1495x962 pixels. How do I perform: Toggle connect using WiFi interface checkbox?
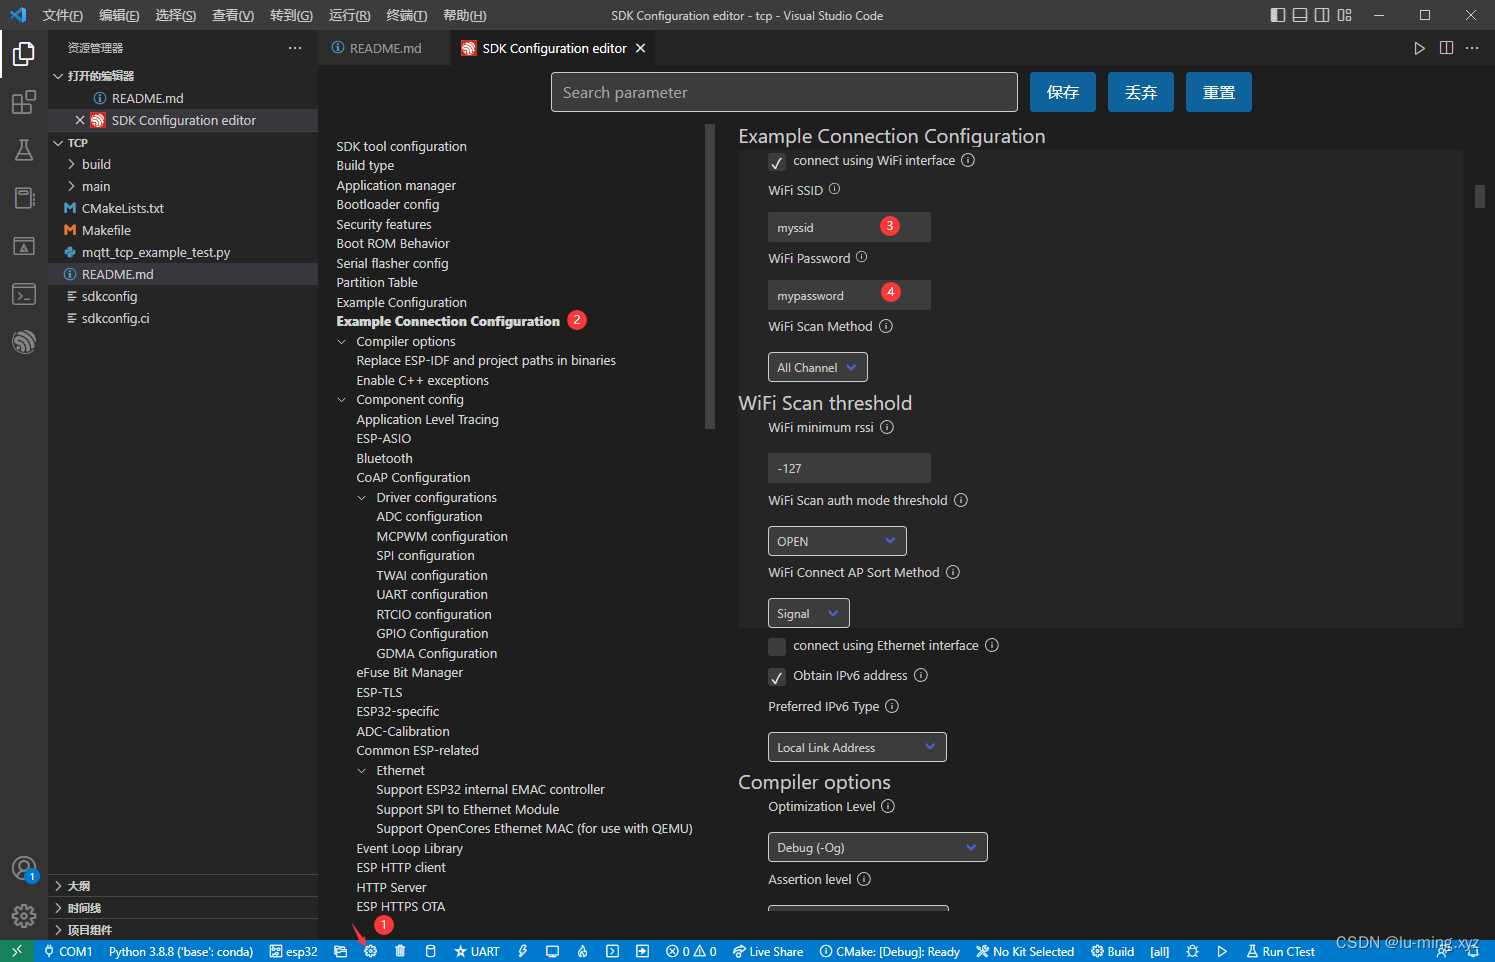coord(777,162)
